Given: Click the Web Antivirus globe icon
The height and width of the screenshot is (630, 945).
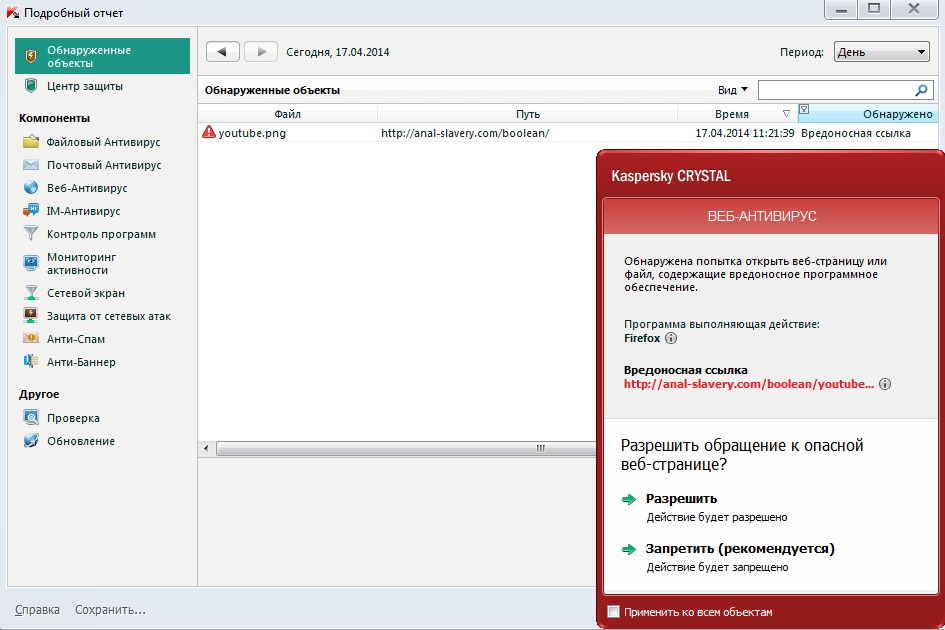Looking at the screenshot, I should (30, 188).
